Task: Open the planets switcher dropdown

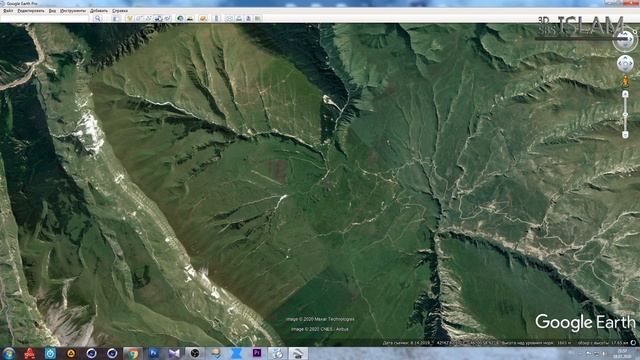Action: [x=203, y=18]
